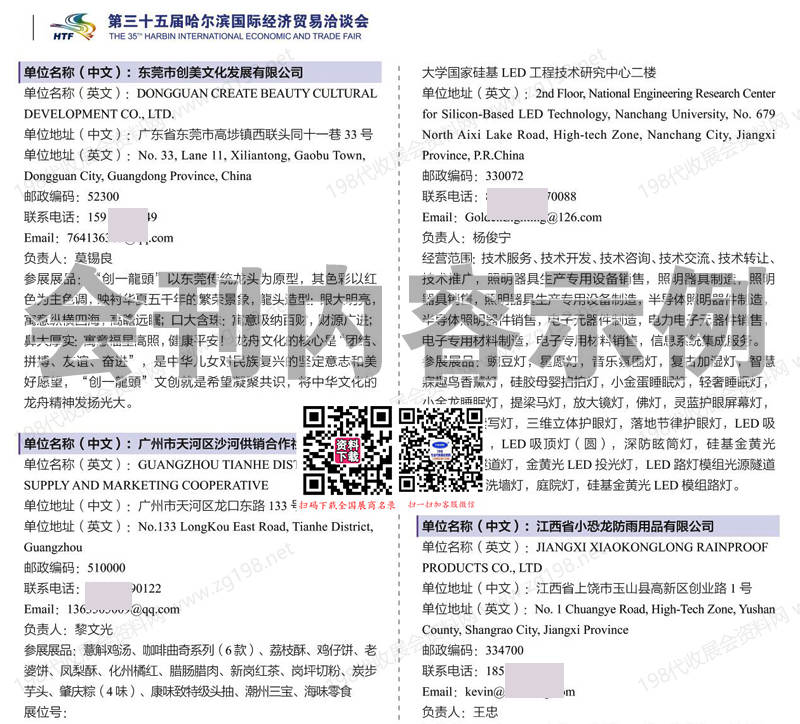Select postal code 334700

coord(505,651)
